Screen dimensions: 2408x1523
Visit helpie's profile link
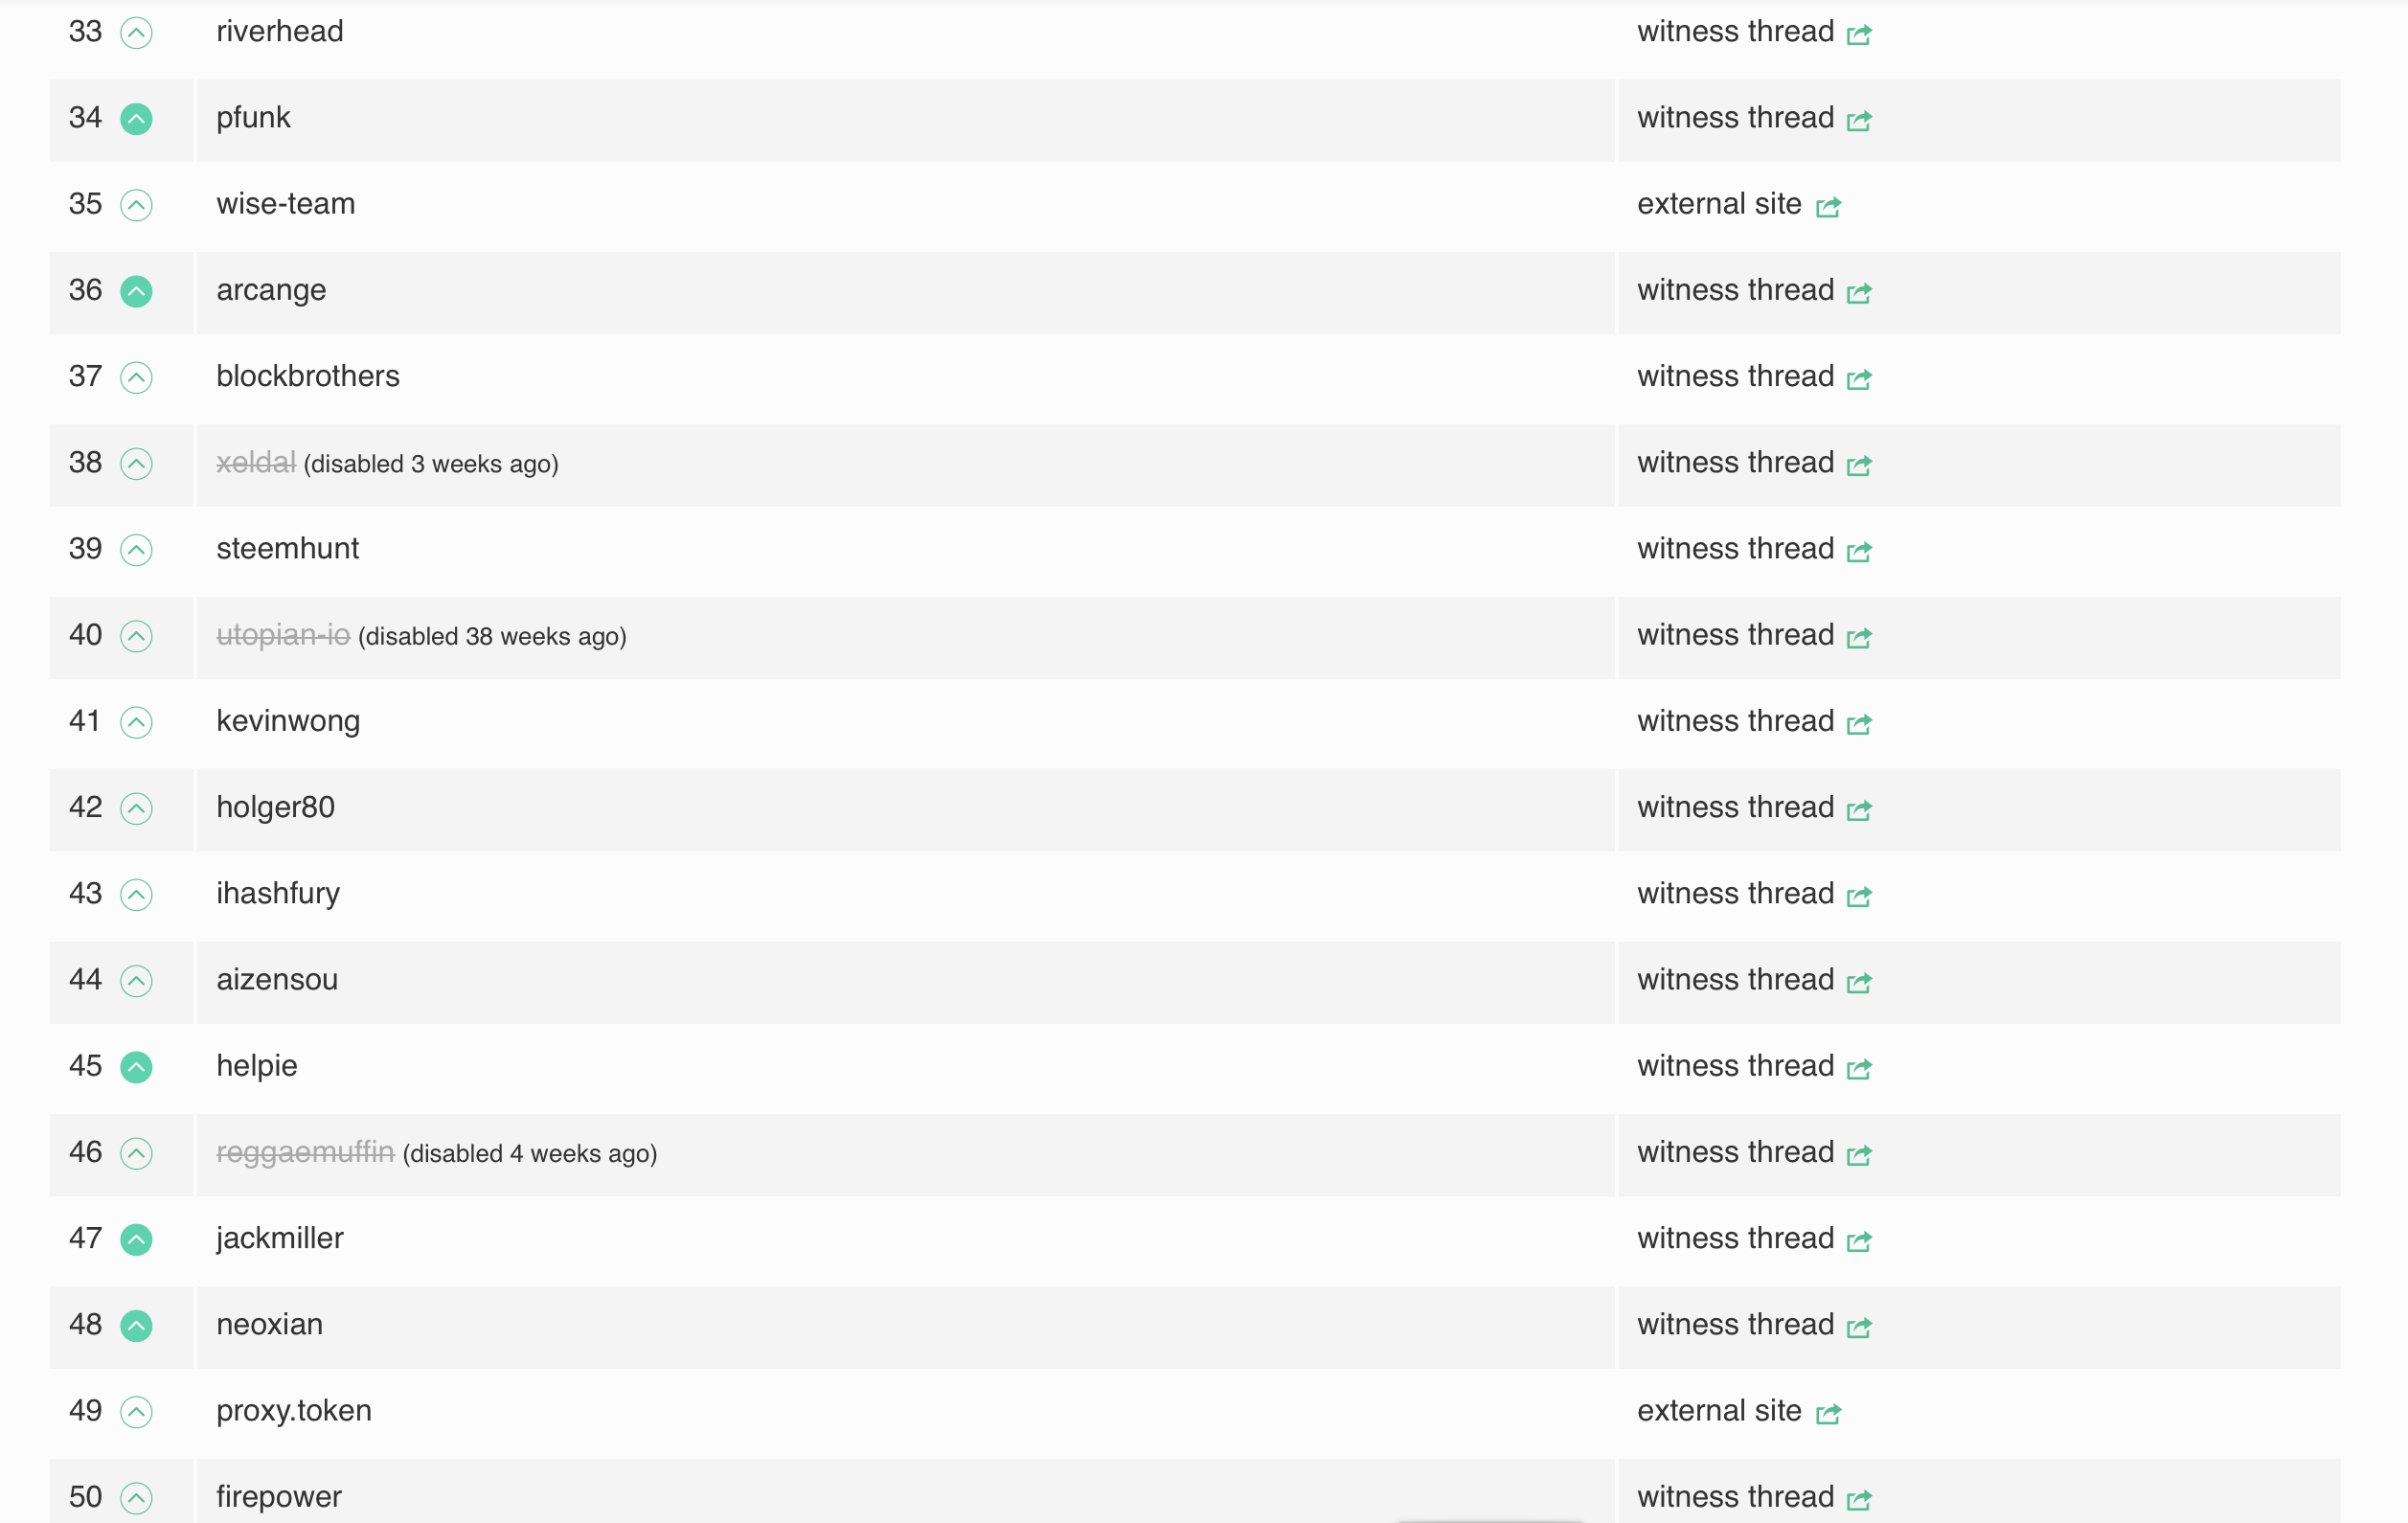click(x=257, y=1066)
